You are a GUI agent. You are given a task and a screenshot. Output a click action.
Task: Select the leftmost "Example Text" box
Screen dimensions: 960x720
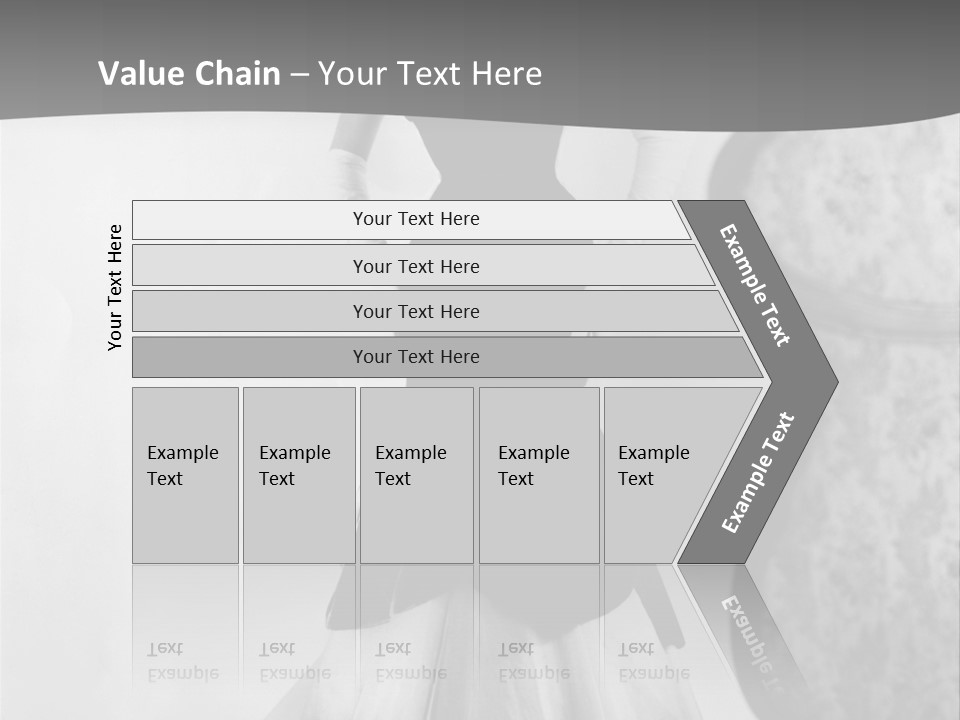pyautogui.click(x=186, y=475)
